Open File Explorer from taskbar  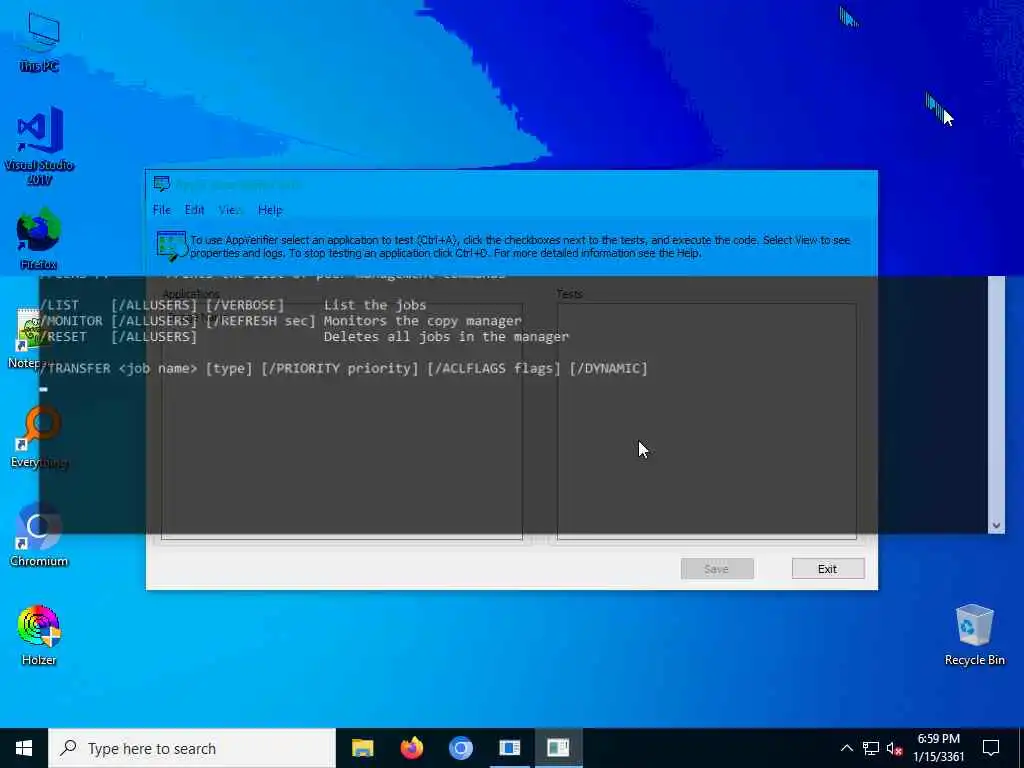tap(362, 748)
